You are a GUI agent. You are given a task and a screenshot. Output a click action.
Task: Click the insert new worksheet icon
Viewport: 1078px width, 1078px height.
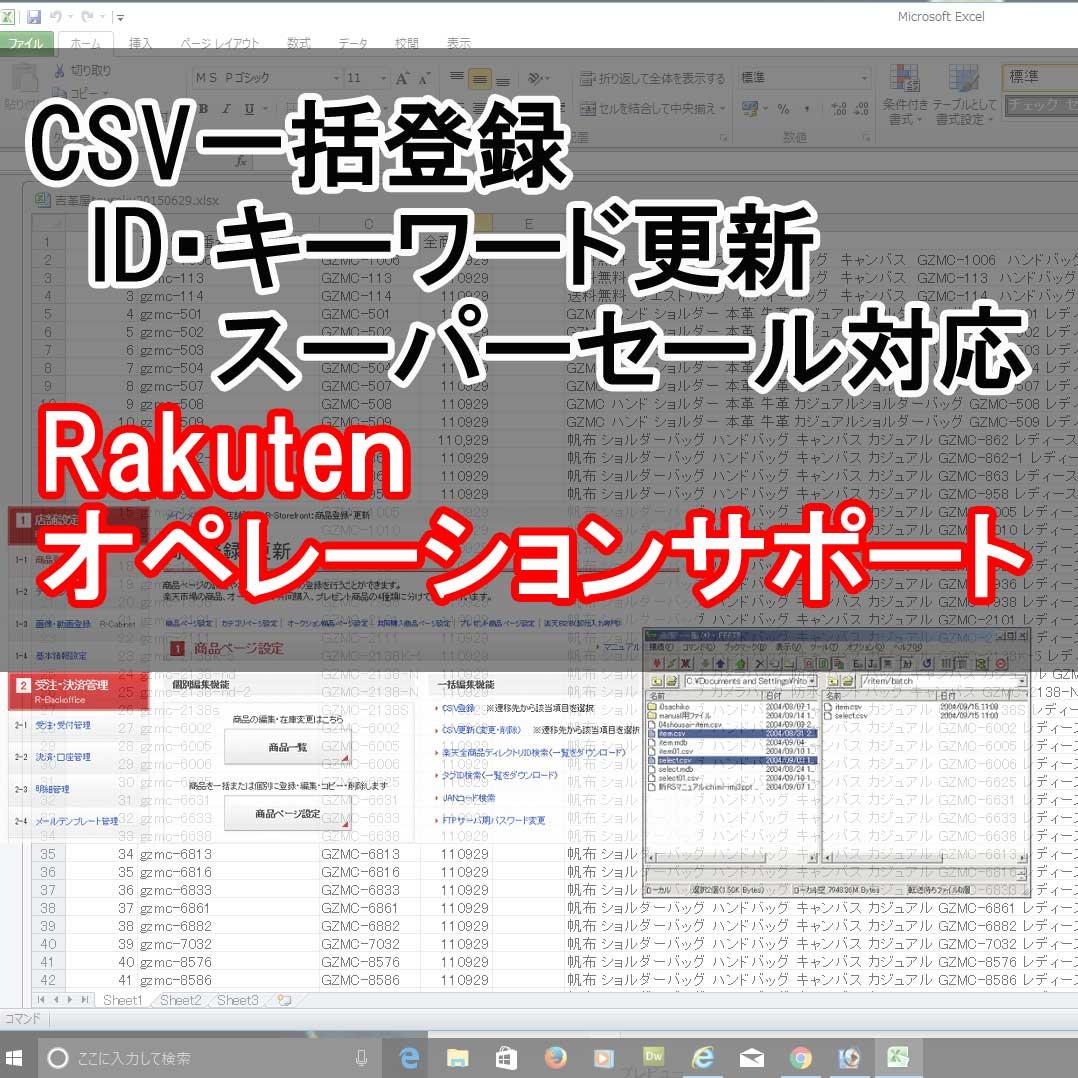click(284, 1000)
